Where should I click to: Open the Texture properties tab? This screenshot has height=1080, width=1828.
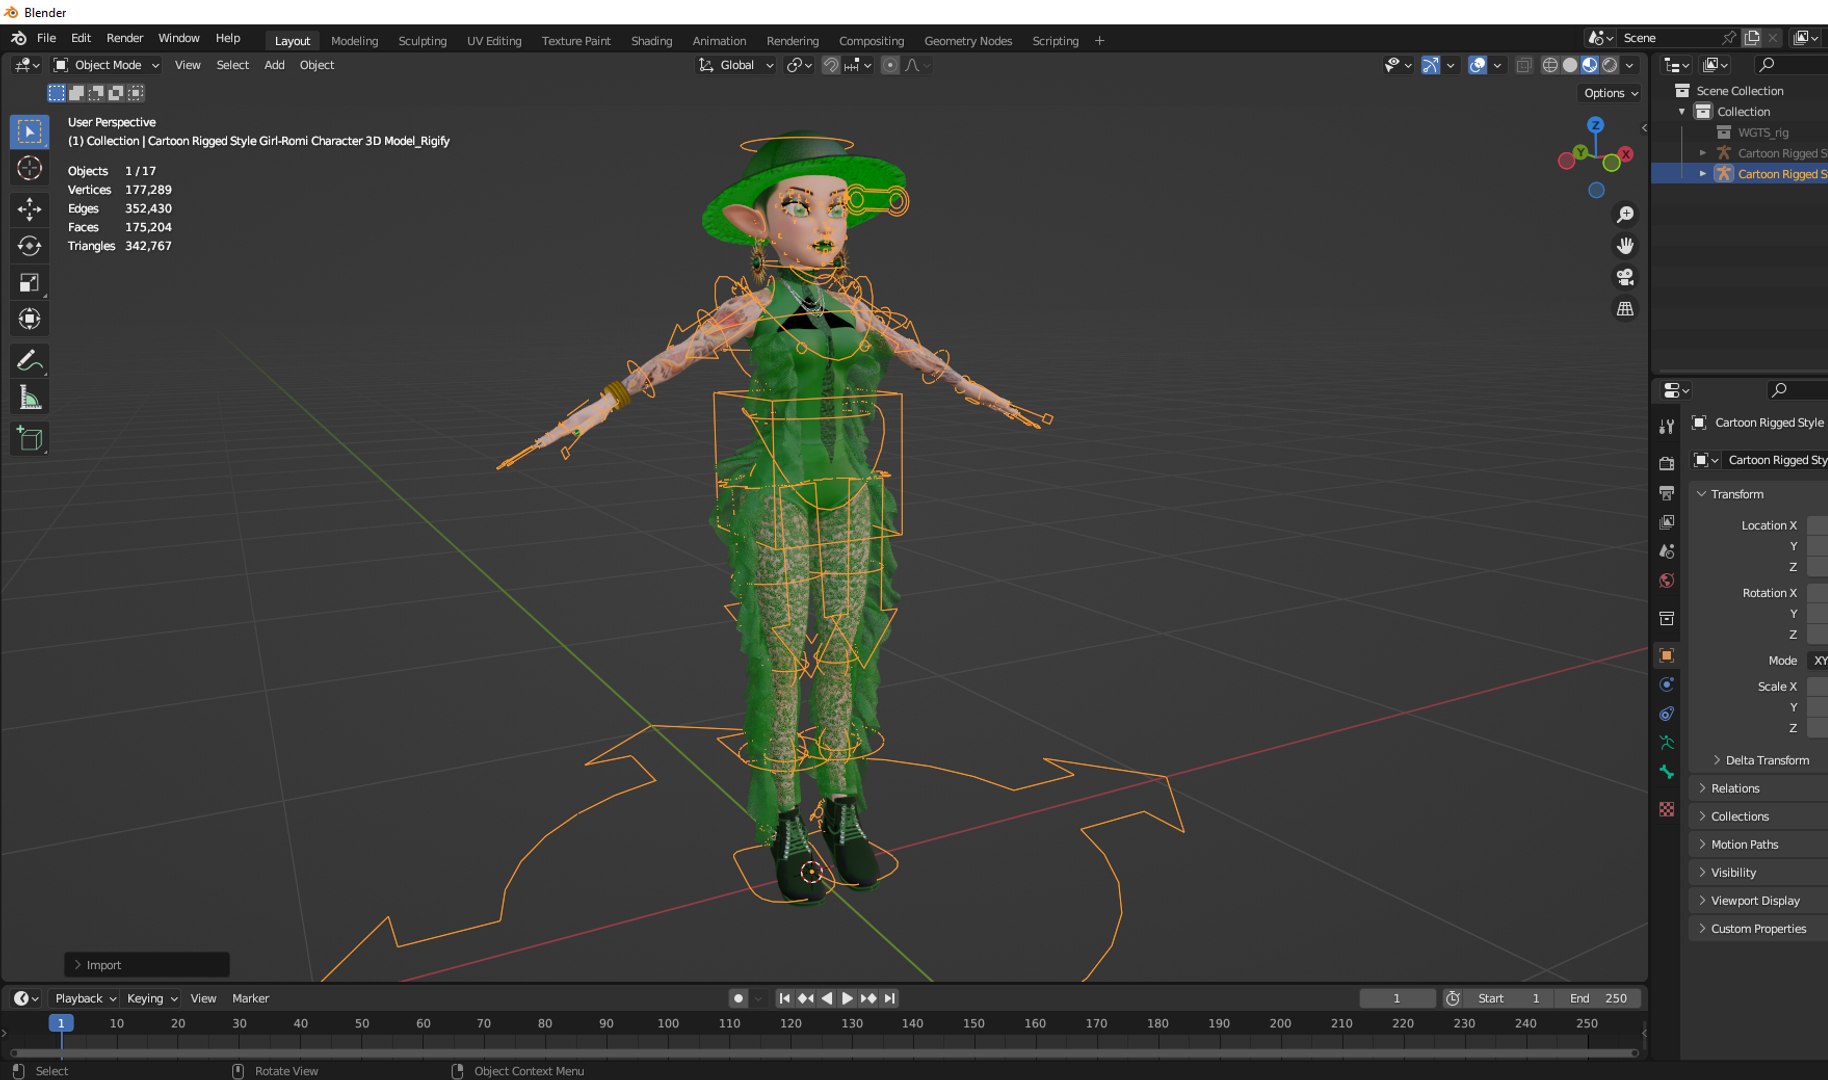[1666, 809]
